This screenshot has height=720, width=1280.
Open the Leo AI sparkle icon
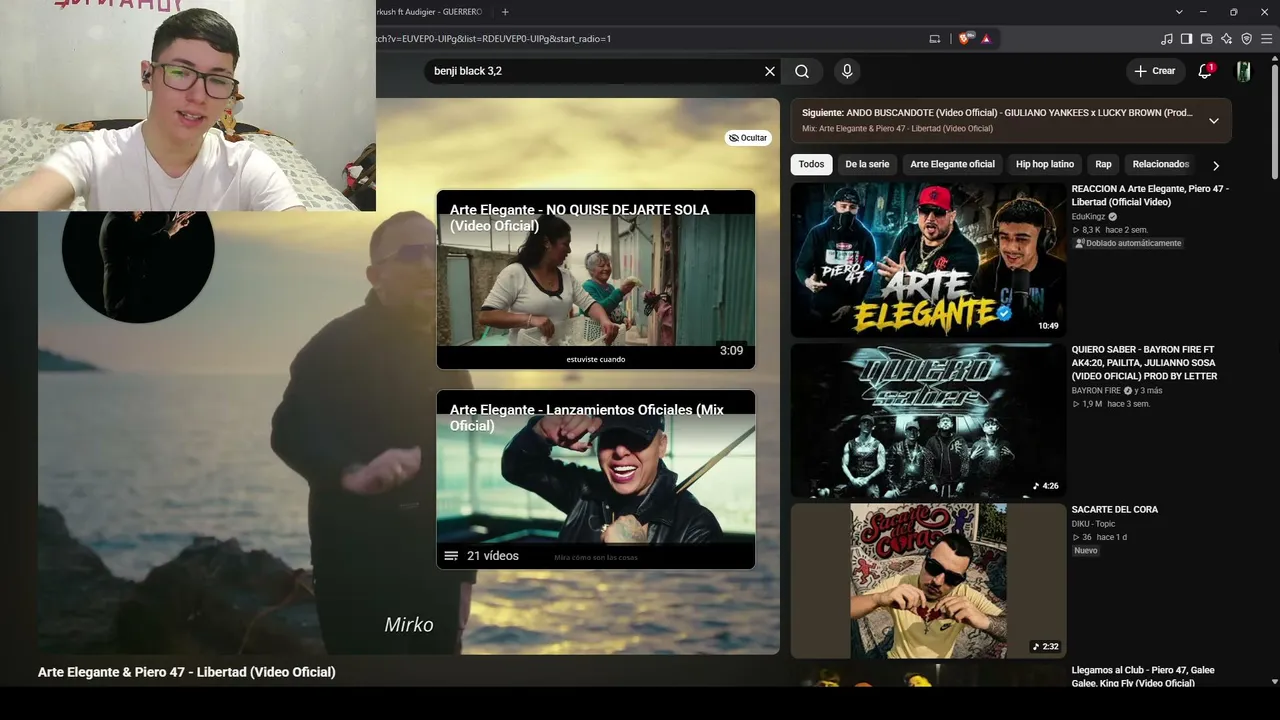(1227, 39)
